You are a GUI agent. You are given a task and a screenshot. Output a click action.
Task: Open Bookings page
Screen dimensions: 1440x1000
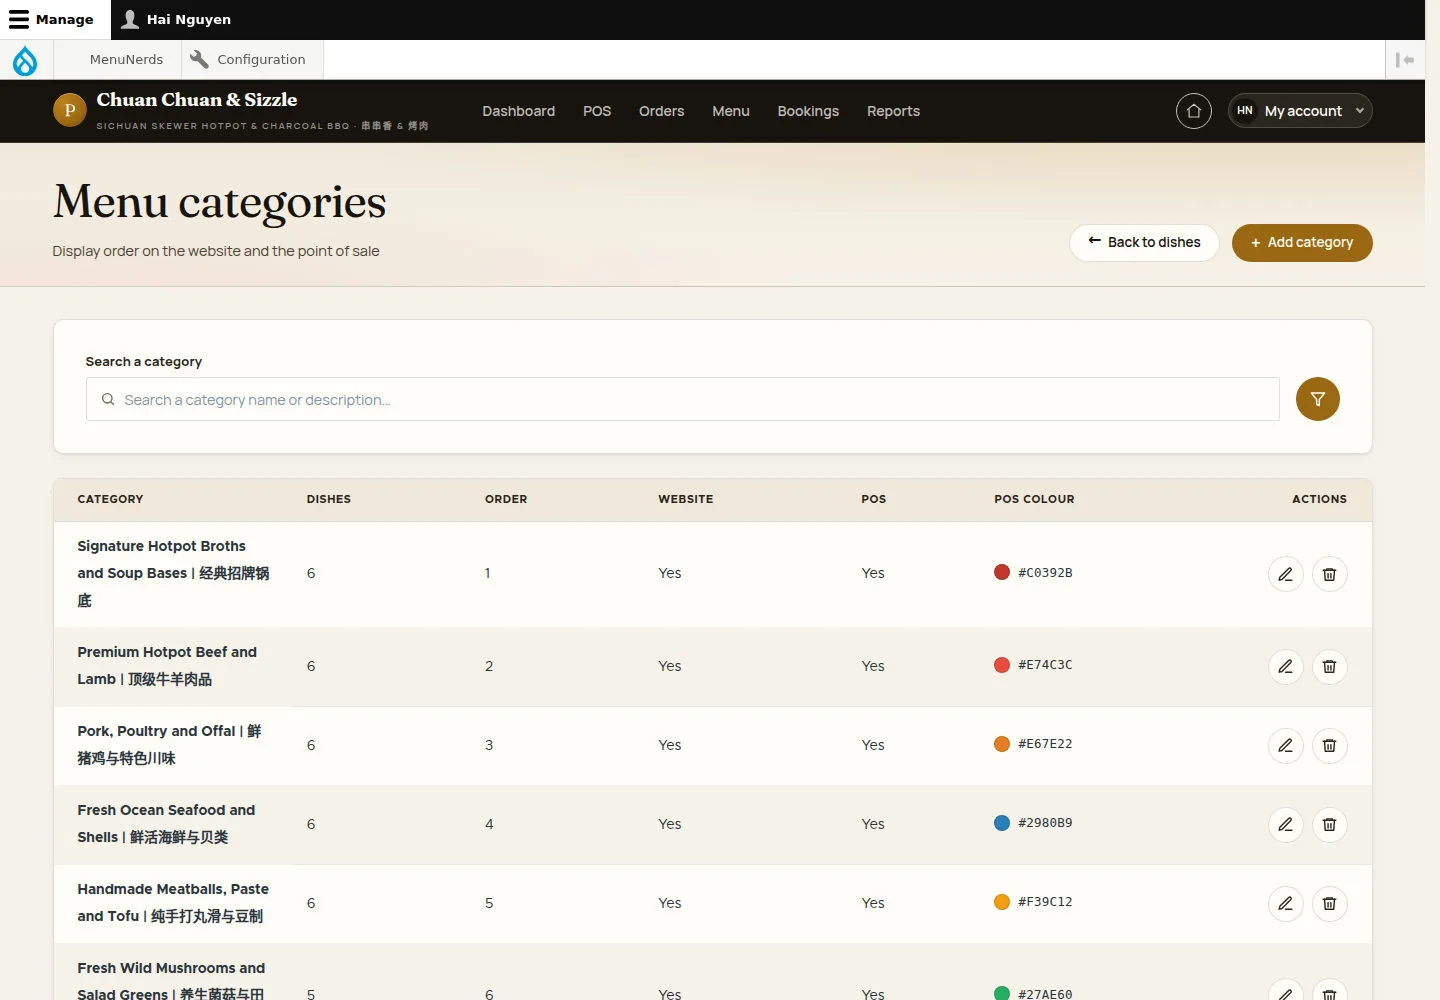808,111
